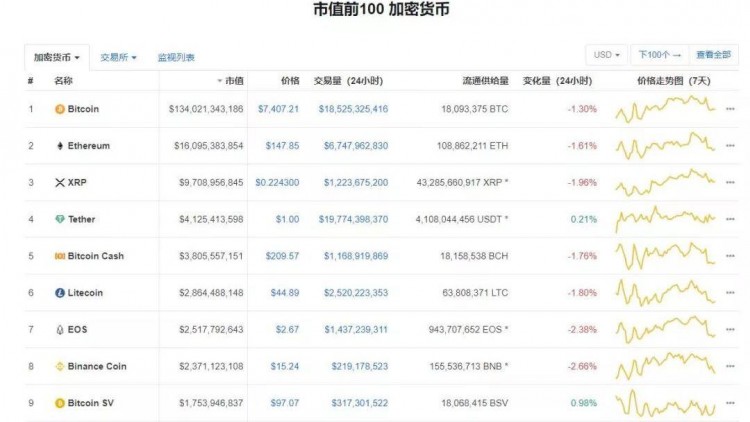
Task: Click the Litecoin logo icon
Action: coord(60,293)
